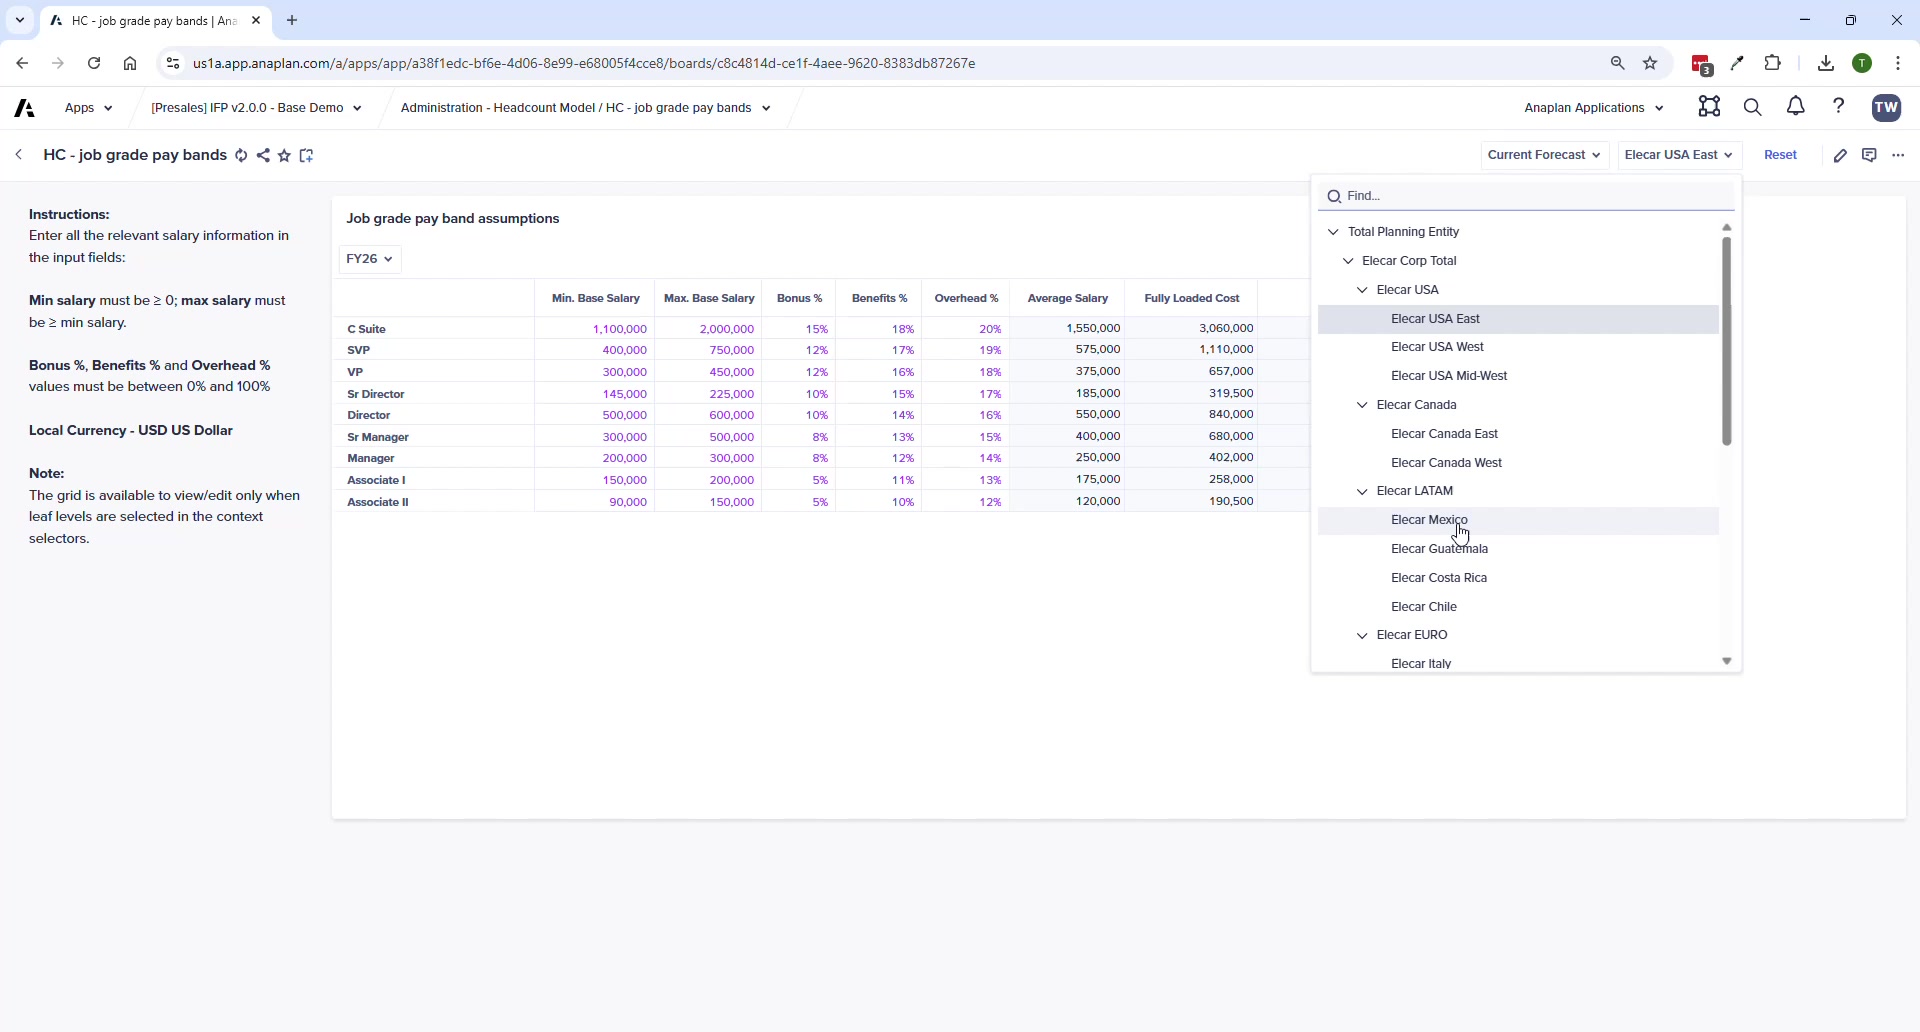Open the Anaplan Applications menu
1920x1032 pixels.
[x=1592, y=107]
